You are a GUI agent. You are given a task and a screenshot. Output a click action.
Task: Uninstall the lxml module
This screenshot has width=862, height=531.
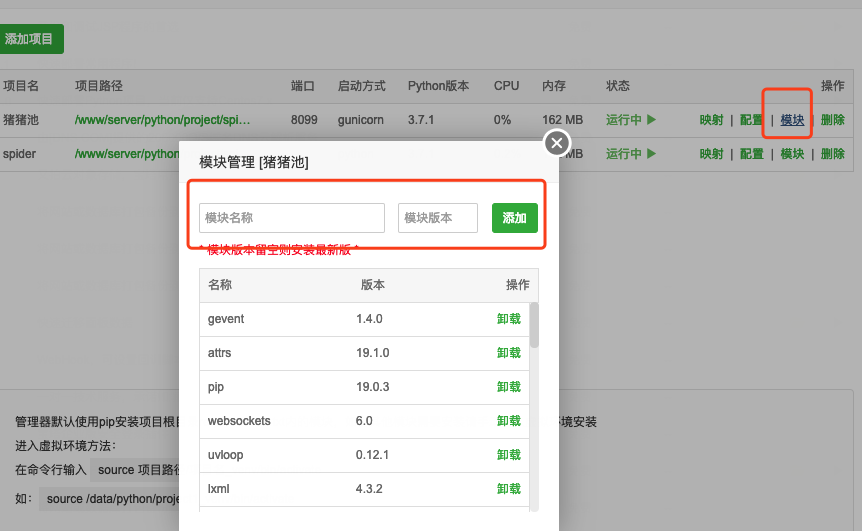(508, 489)
